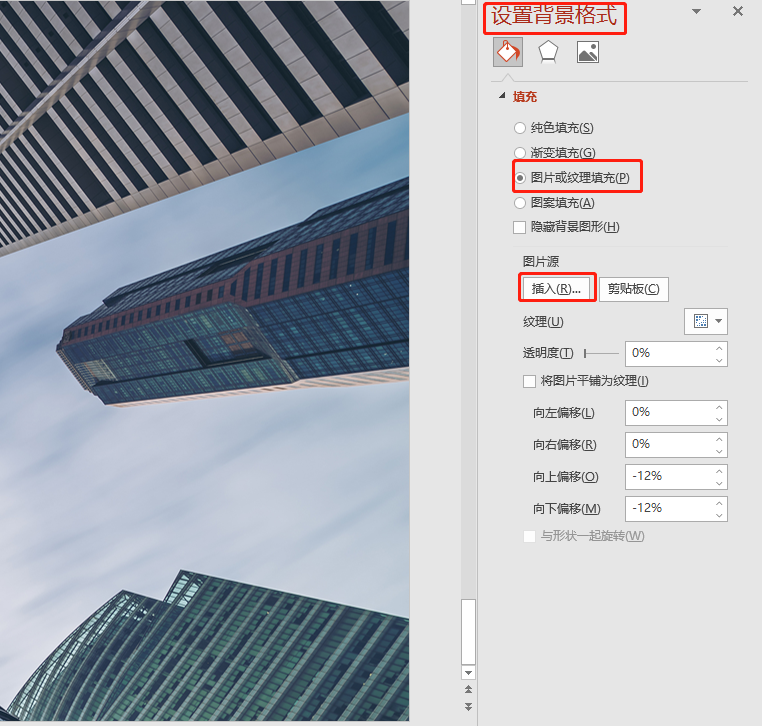
Task: Increase 向右偏移 with up arrow
Action: point(719,439)
